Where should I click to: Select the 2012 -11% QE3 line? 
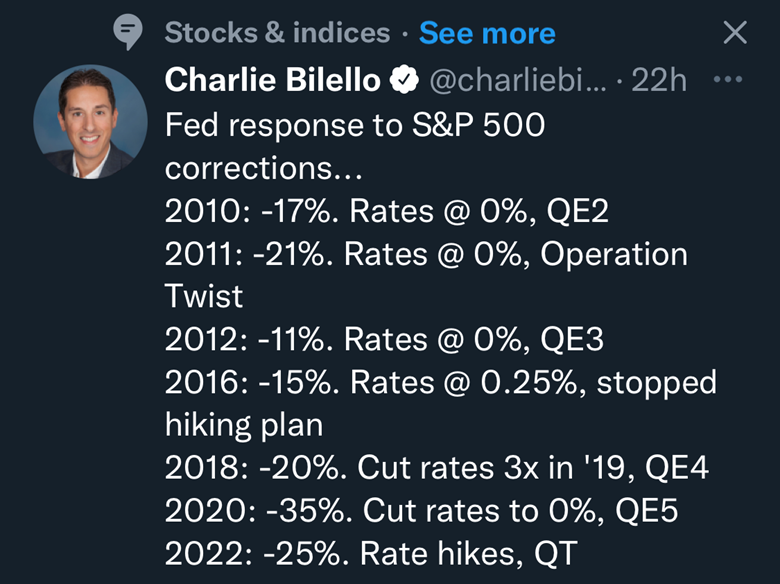click(x=385, y=340)
